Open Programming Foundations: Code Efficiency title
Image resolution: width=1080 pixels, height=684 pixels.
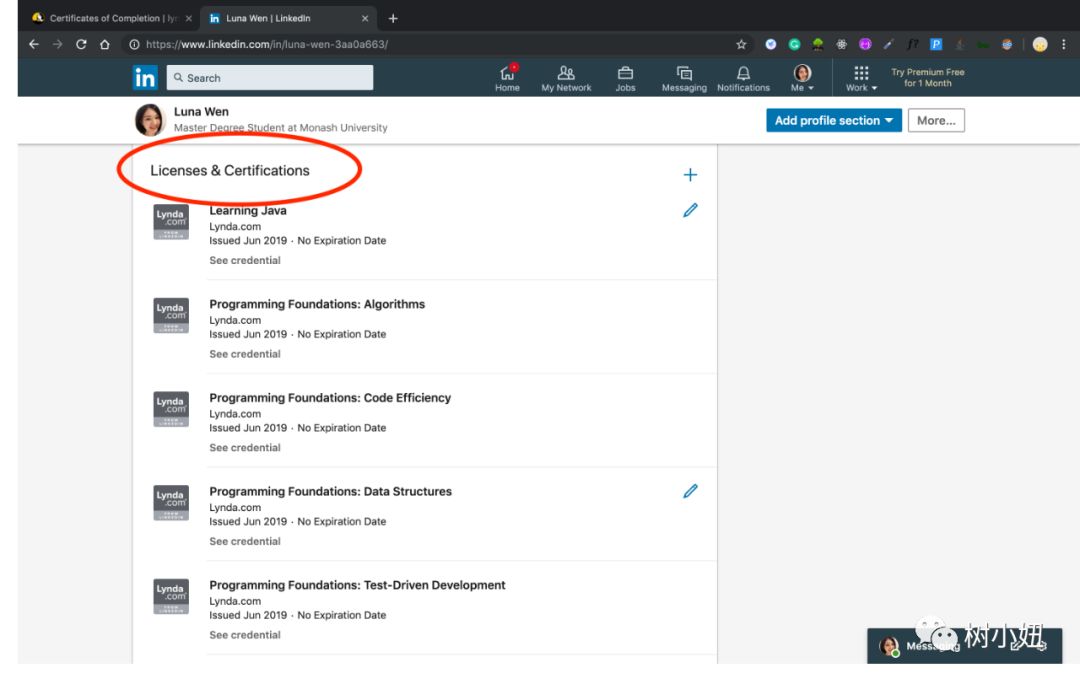point(330,398)
